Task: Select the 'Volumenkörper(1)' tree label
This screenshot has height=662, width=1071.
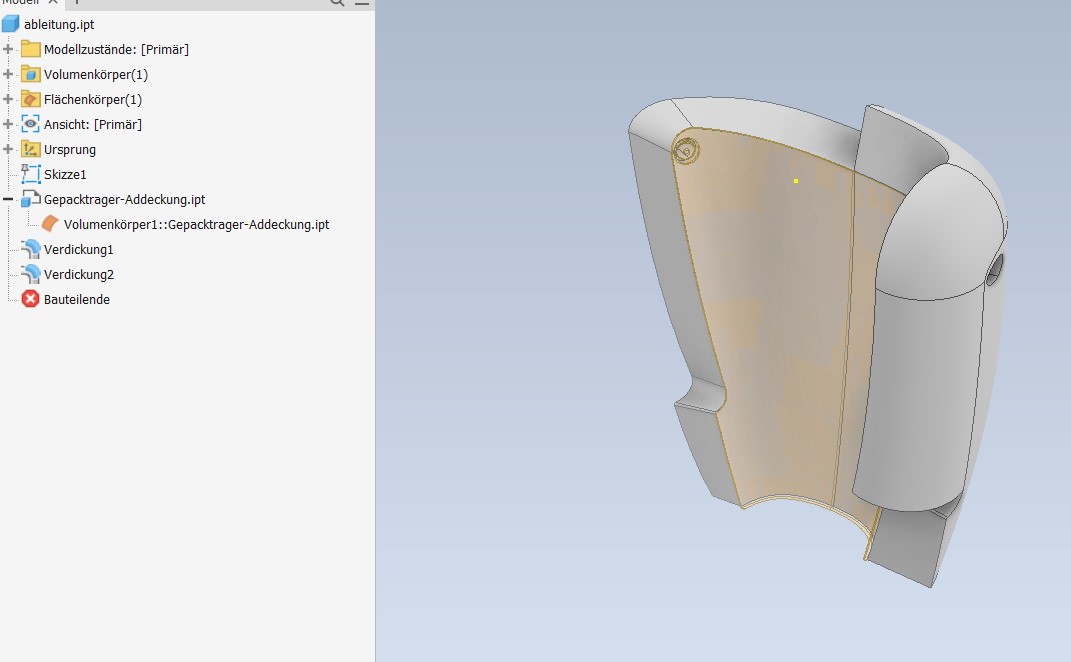Action: (96, 74)
